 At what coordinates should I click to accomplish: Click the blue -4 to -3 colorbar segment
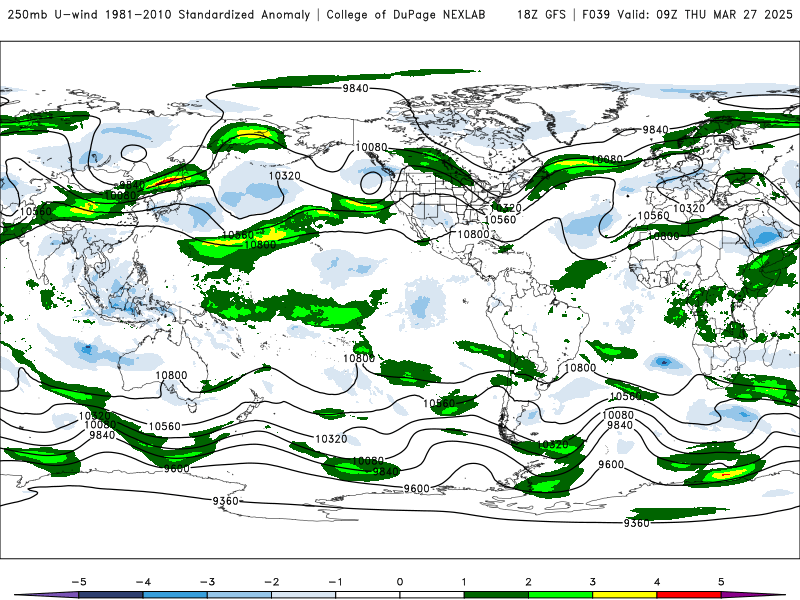175,595
